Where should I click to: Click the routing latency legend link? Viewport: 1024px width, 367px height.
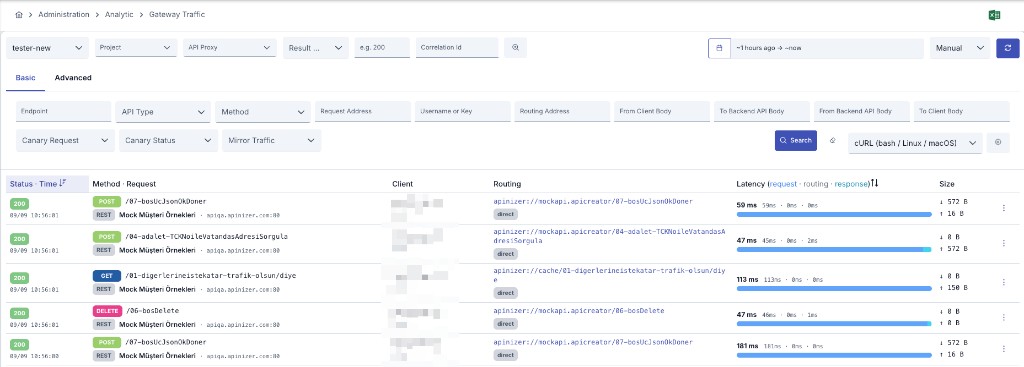(816, 184)
